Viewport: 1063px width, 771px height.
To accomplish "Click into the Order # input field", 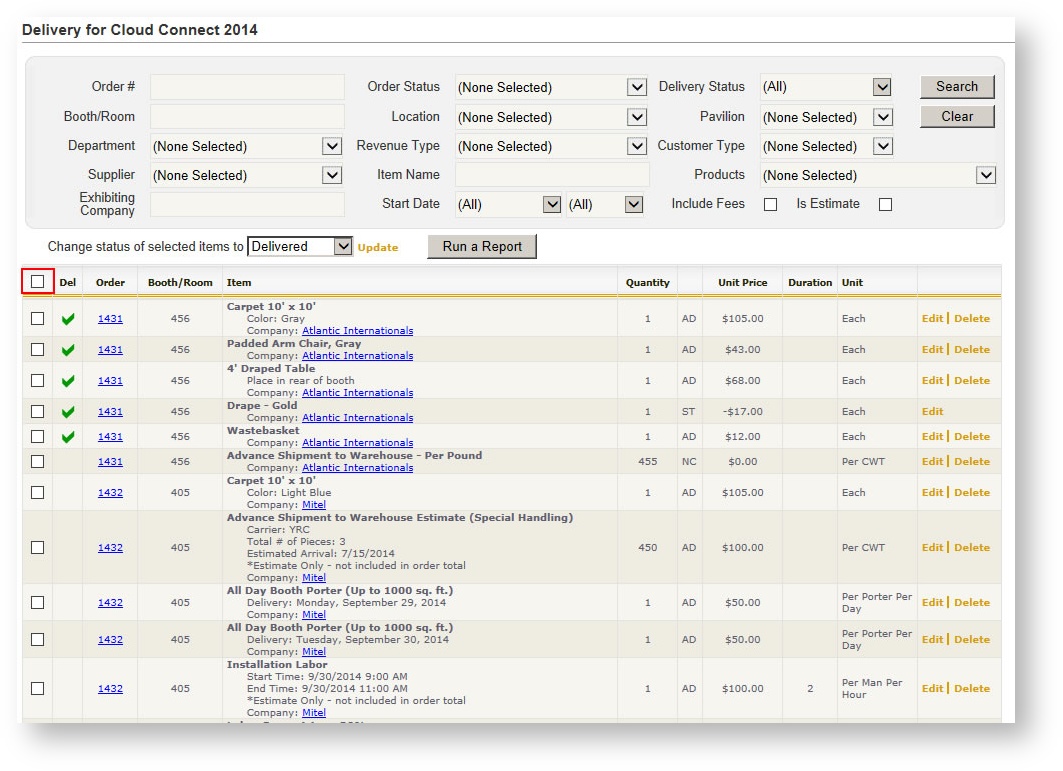I will point(246,87).
